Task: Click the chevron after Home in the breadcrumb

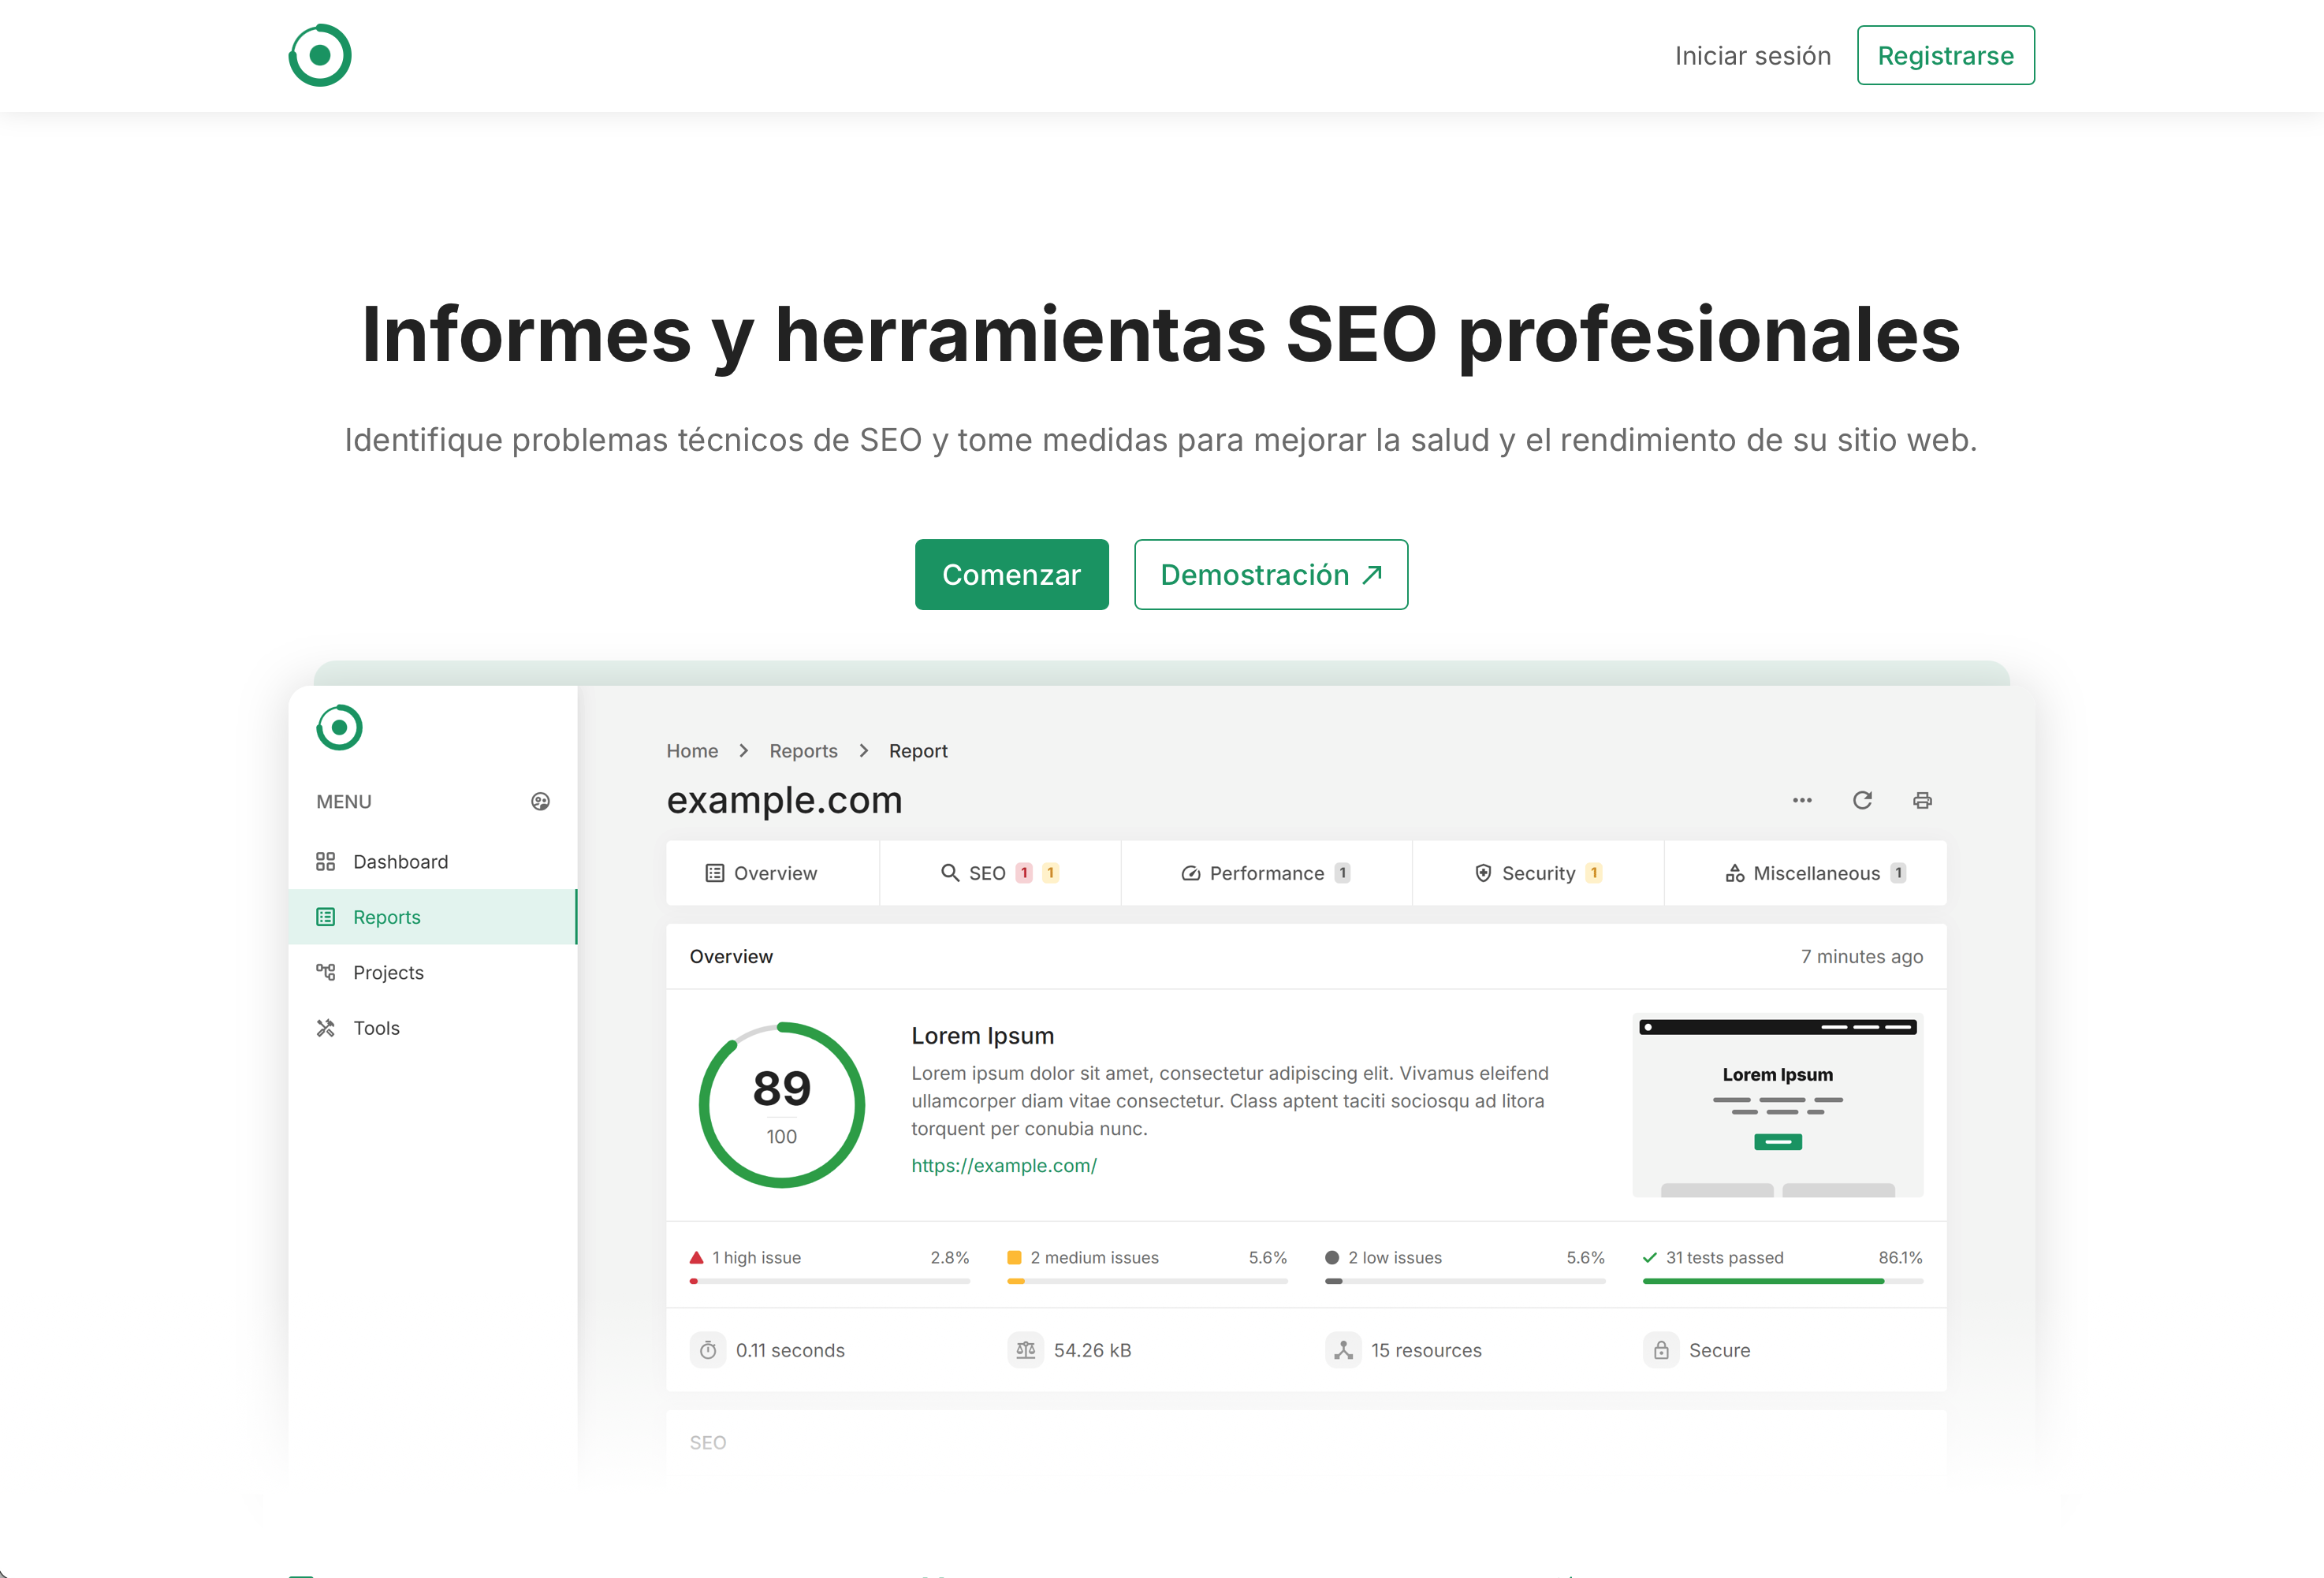Action: (743, 751)
